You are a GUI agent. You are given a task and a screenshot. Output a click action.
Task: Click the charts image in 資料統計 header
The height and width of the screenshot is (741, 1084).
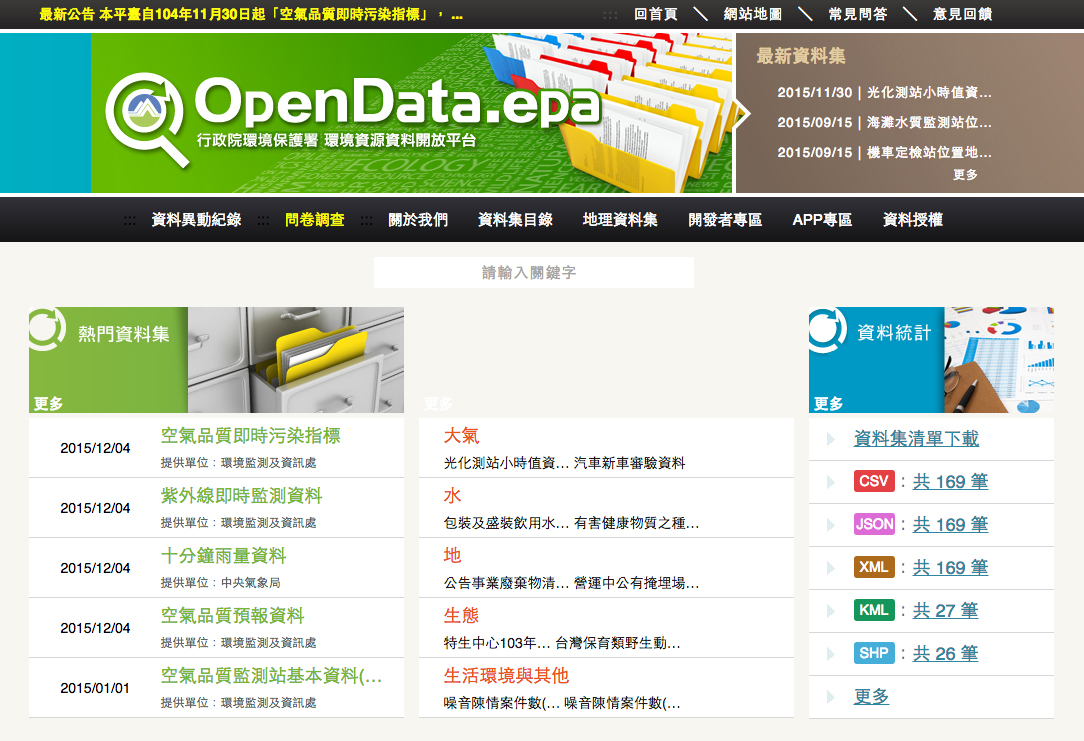point(999,360)
